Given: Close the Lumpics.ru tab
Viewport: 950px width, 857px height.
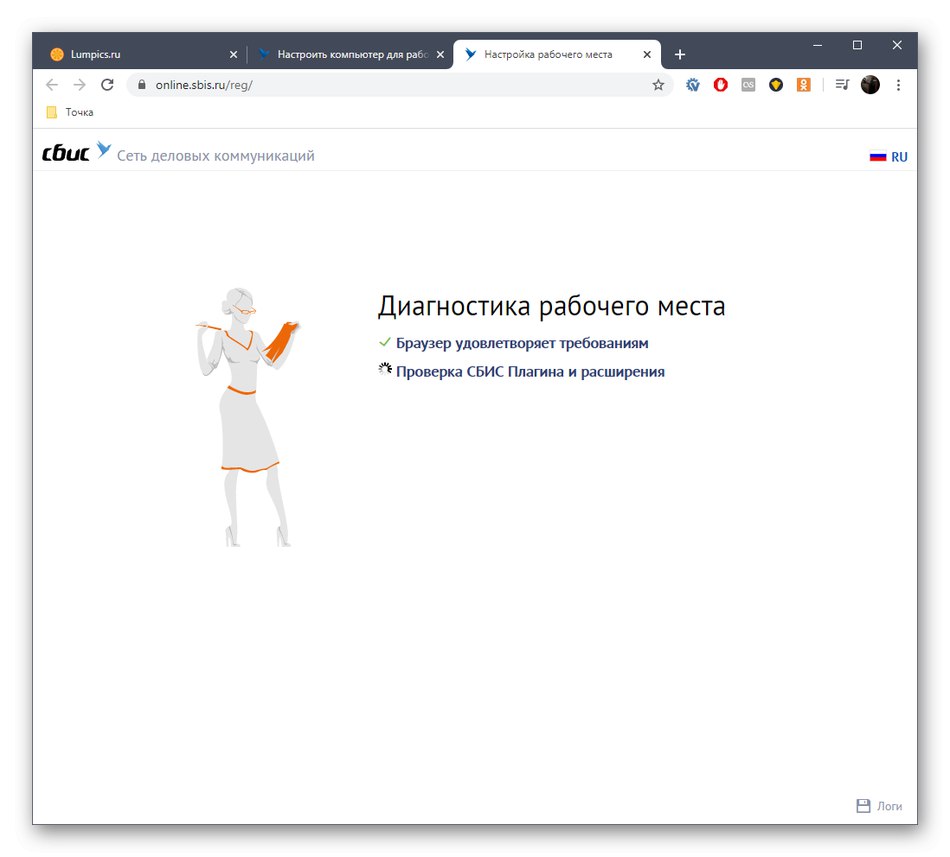Looking at the screenshot, I should [233, 55].
